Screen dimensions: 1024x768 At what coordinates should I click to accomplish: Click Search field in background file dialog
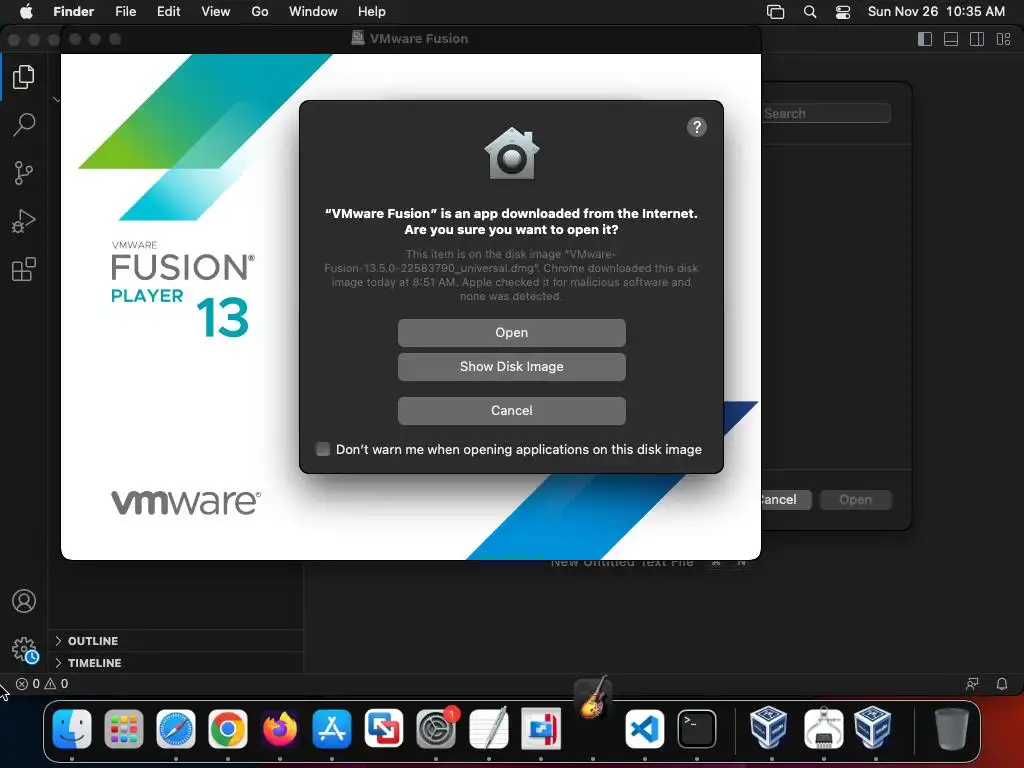pyautogui.click(x=826, y=113)
